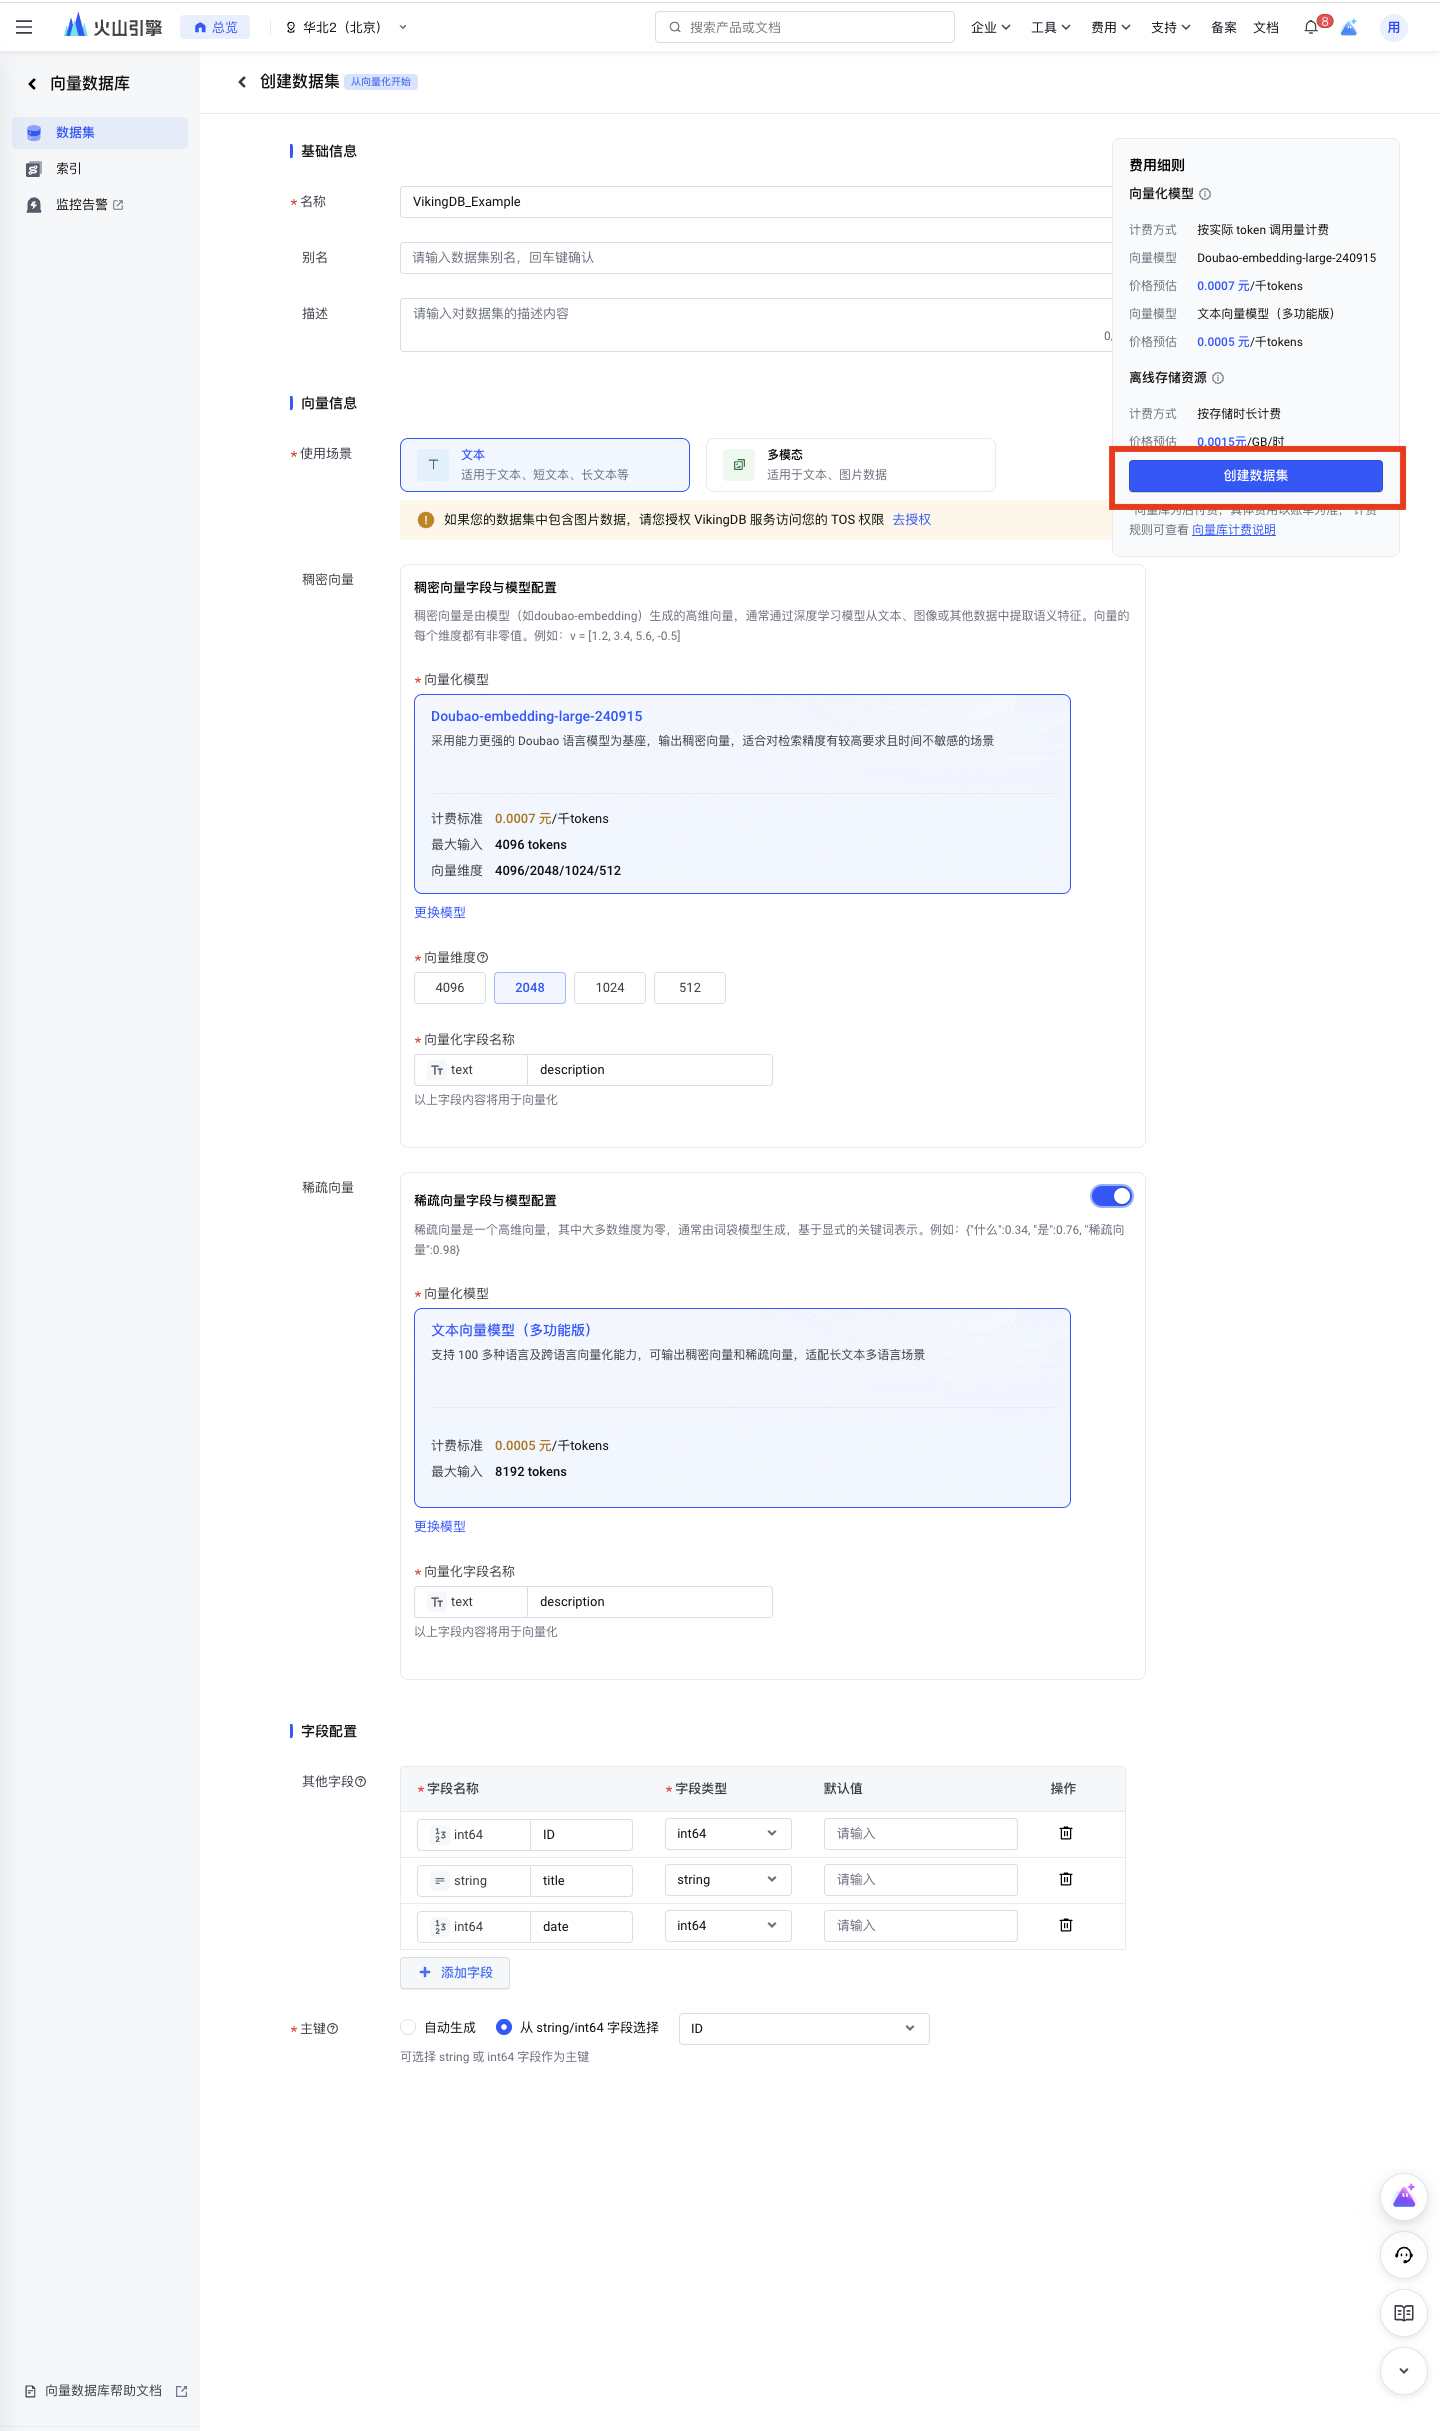Expand field type dropdown for title
Viewport: 1440px width, 2431px height.
click(x=727, y=1879)
